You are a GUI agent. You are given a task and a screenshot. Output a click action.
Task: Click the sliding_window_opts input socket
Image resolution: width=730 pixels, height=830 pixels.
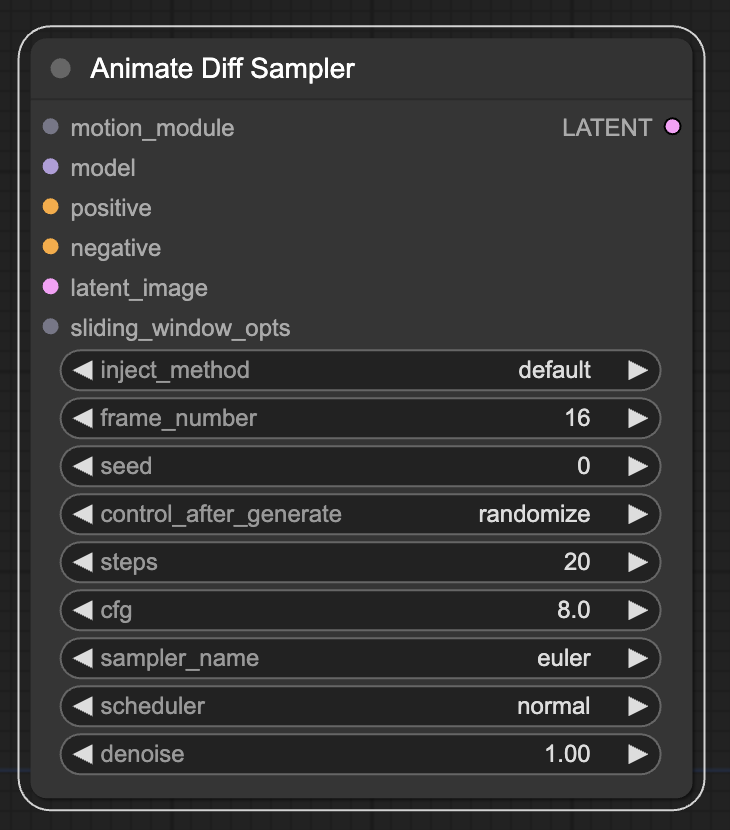pyautogui.click(x=51, y=328)
